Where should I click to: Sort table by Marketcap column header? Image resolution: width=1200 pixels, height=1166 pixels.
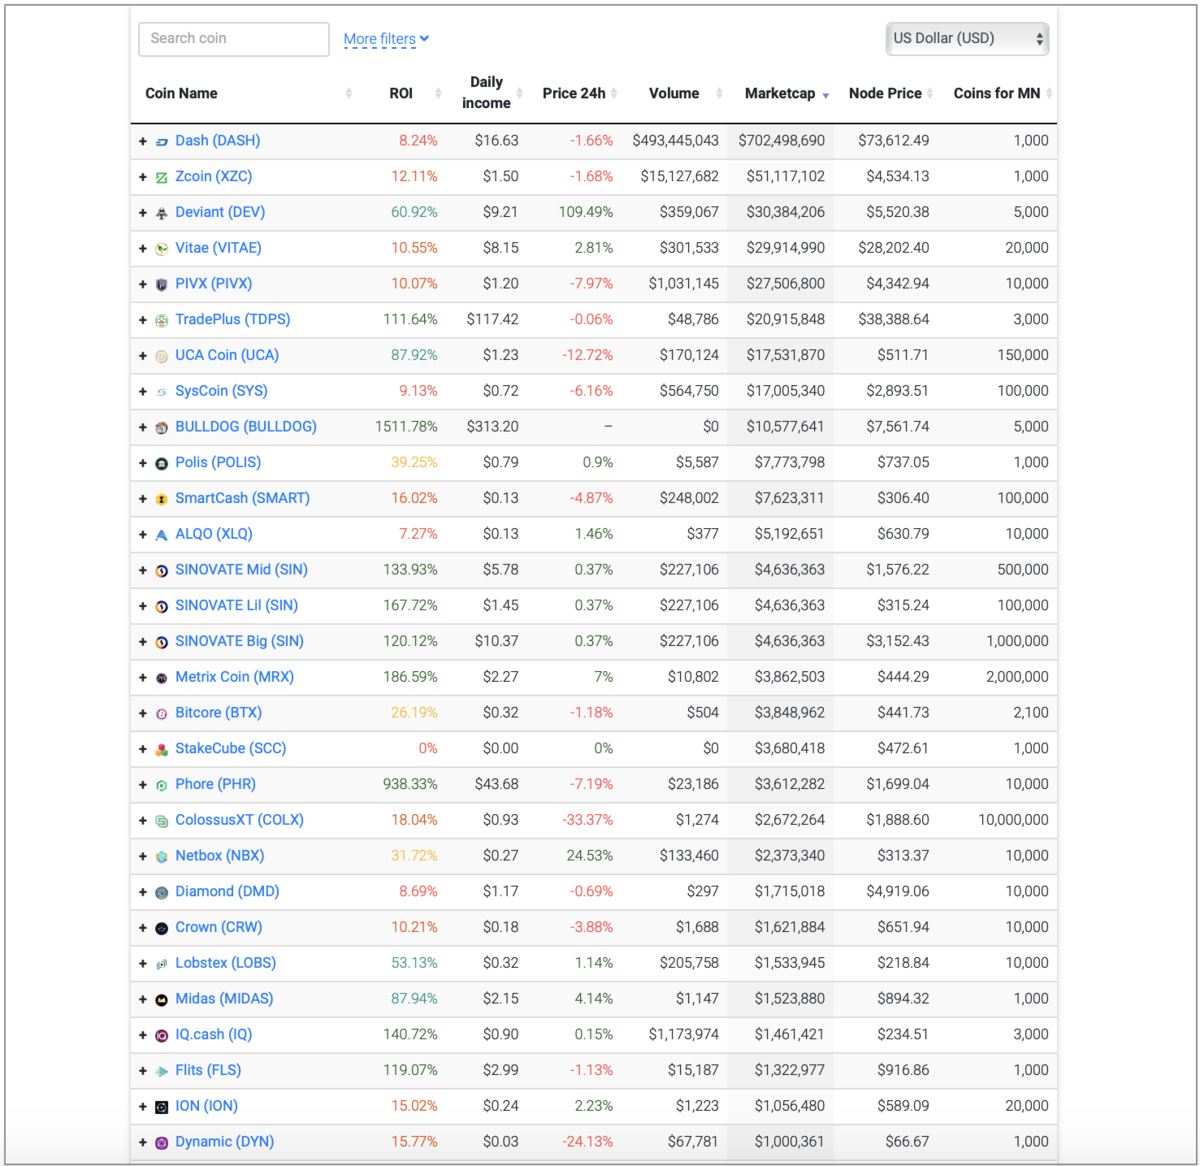coord(780,93)
